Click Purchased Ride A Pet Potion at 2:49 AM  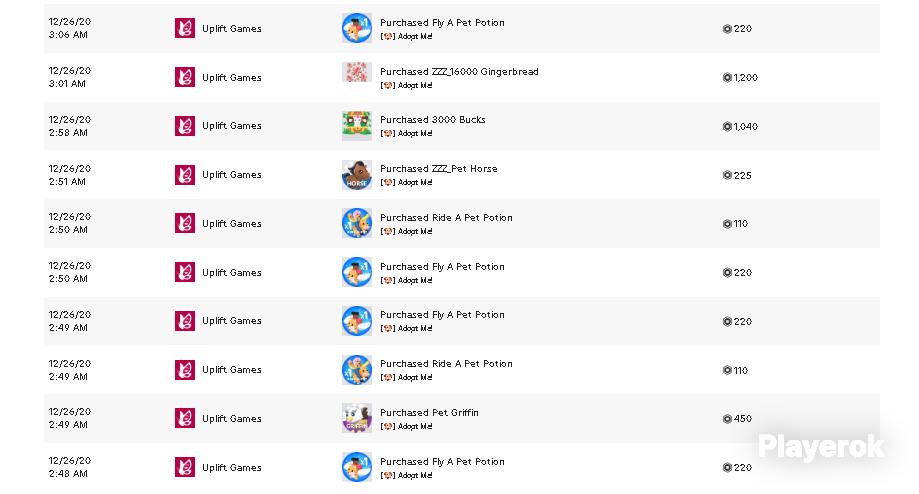tap(446, 364)
